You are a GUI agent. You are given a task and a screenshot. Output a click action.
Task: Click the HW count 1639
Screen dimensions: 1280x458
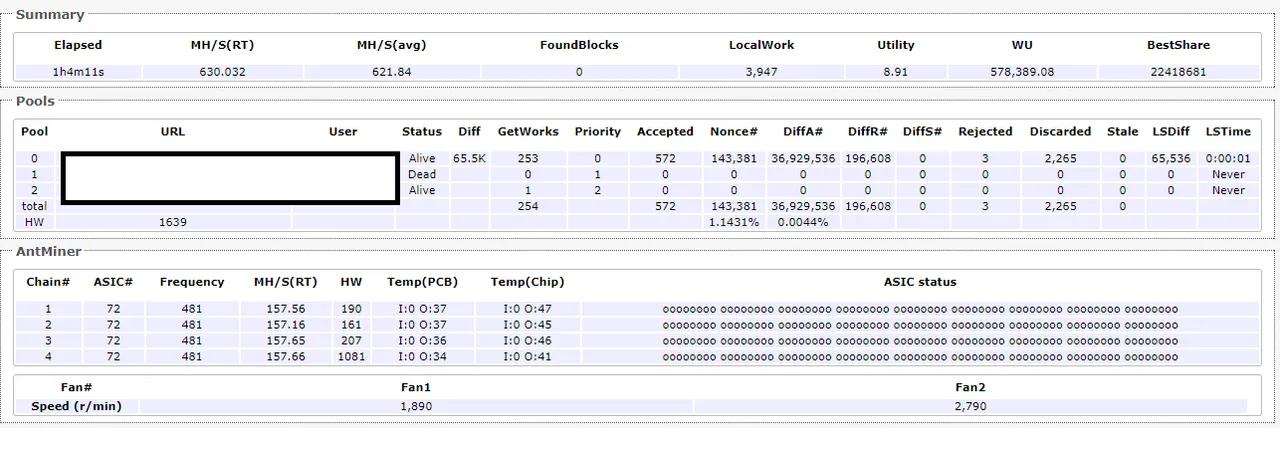point(173,222)
